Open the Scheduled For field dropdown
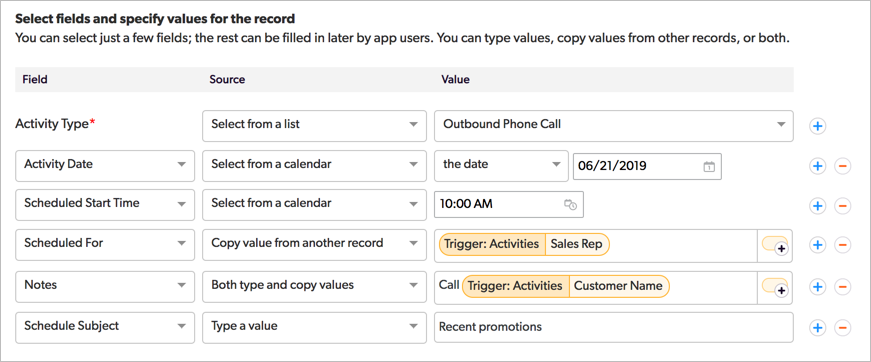 [x=105, y=245]
